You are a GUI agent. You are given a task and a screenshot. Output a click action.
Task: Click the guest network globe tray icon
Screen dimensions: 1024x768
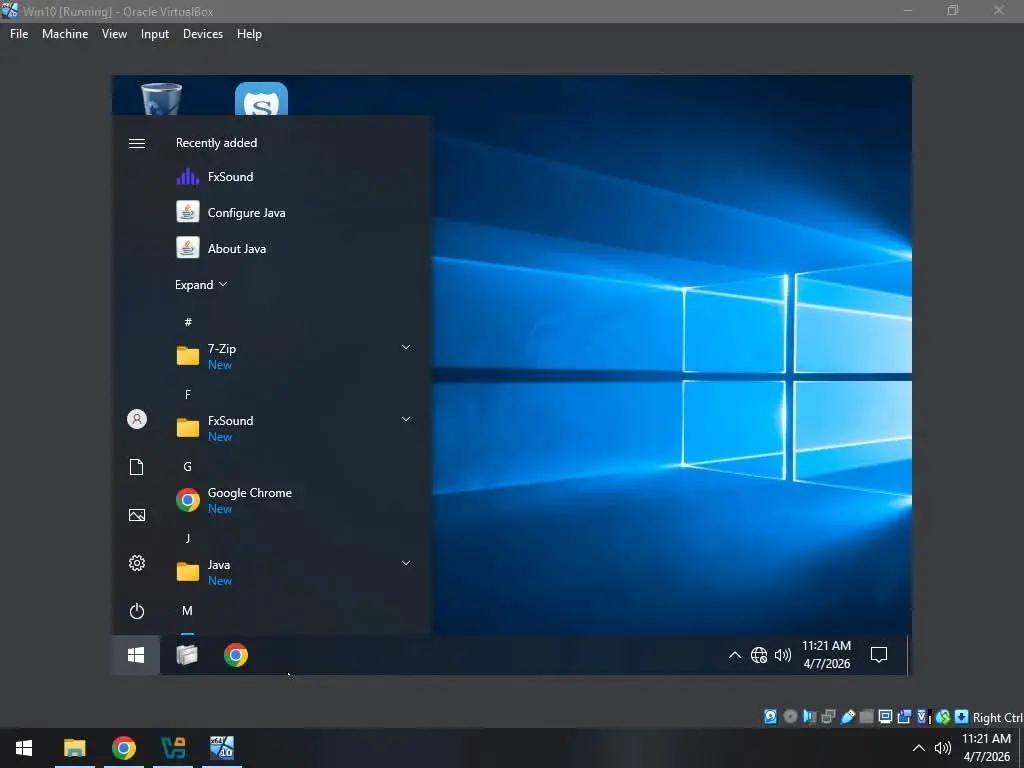[x=758, y=654]
